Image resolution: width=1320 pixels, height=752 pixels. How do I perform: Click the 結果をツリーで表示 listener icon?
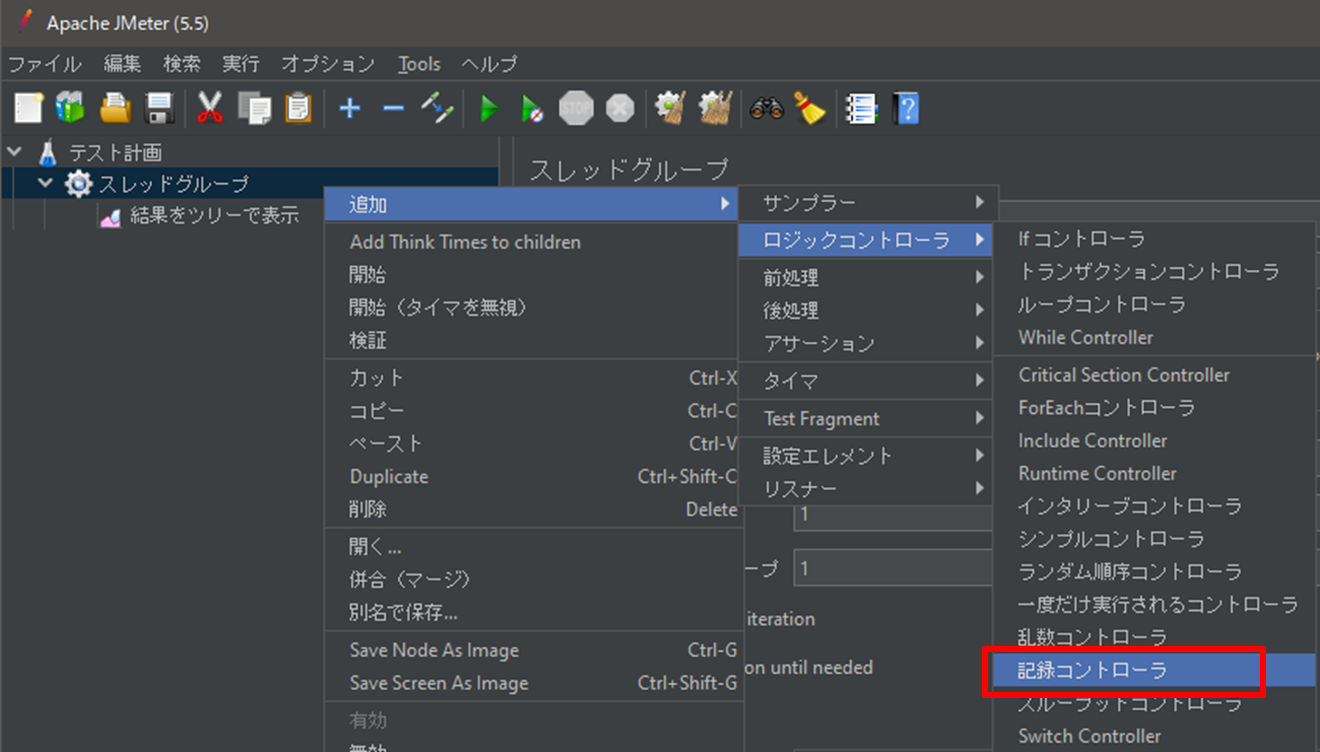pyautogui.click(x=110, y=216)
